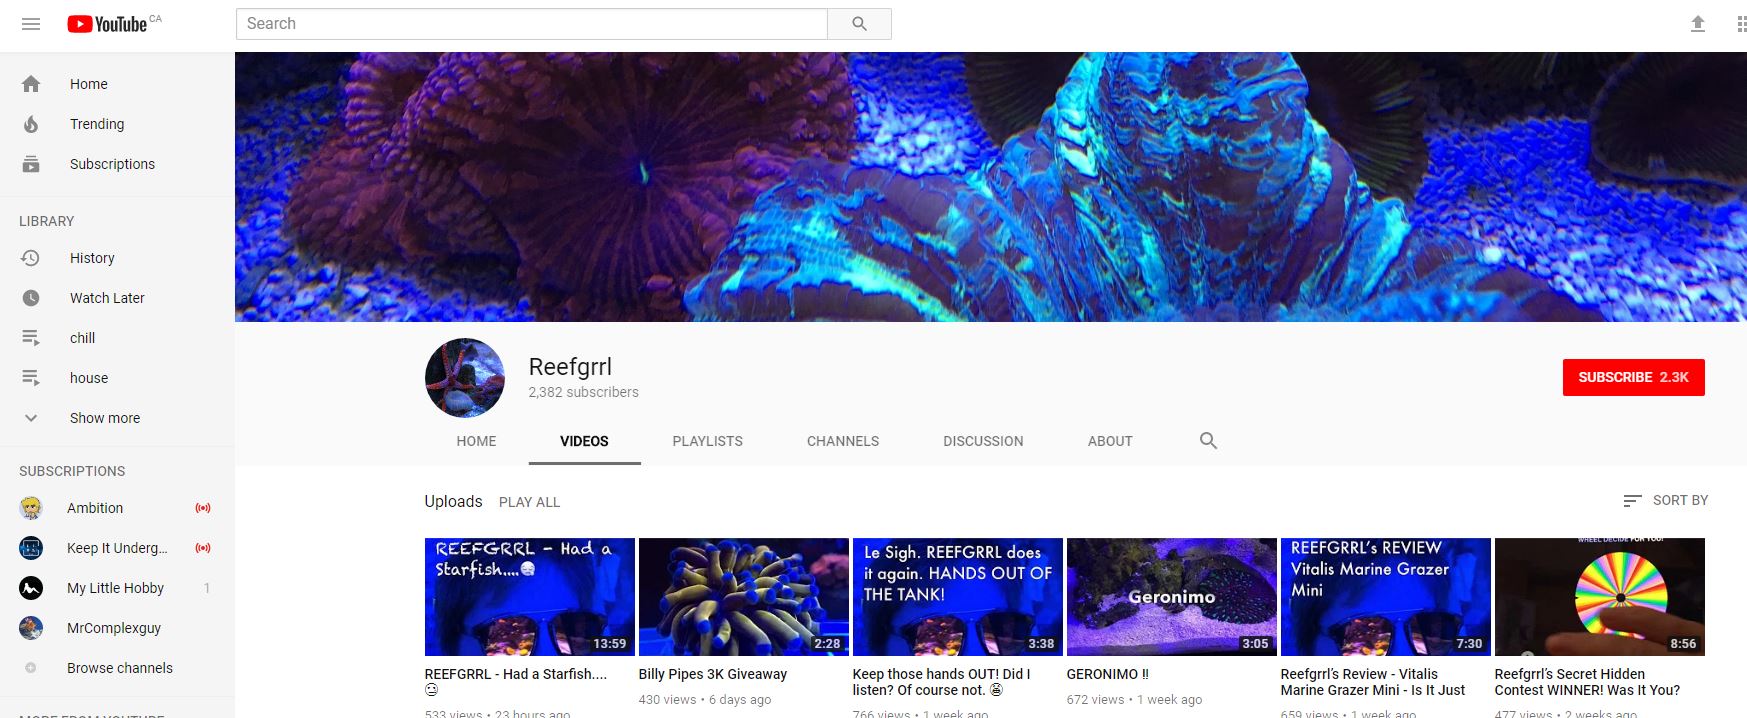The width and height of the screenshot is (1747, 718).
Task: Open the SORT BY dropdown
Action: point(1666,500)
